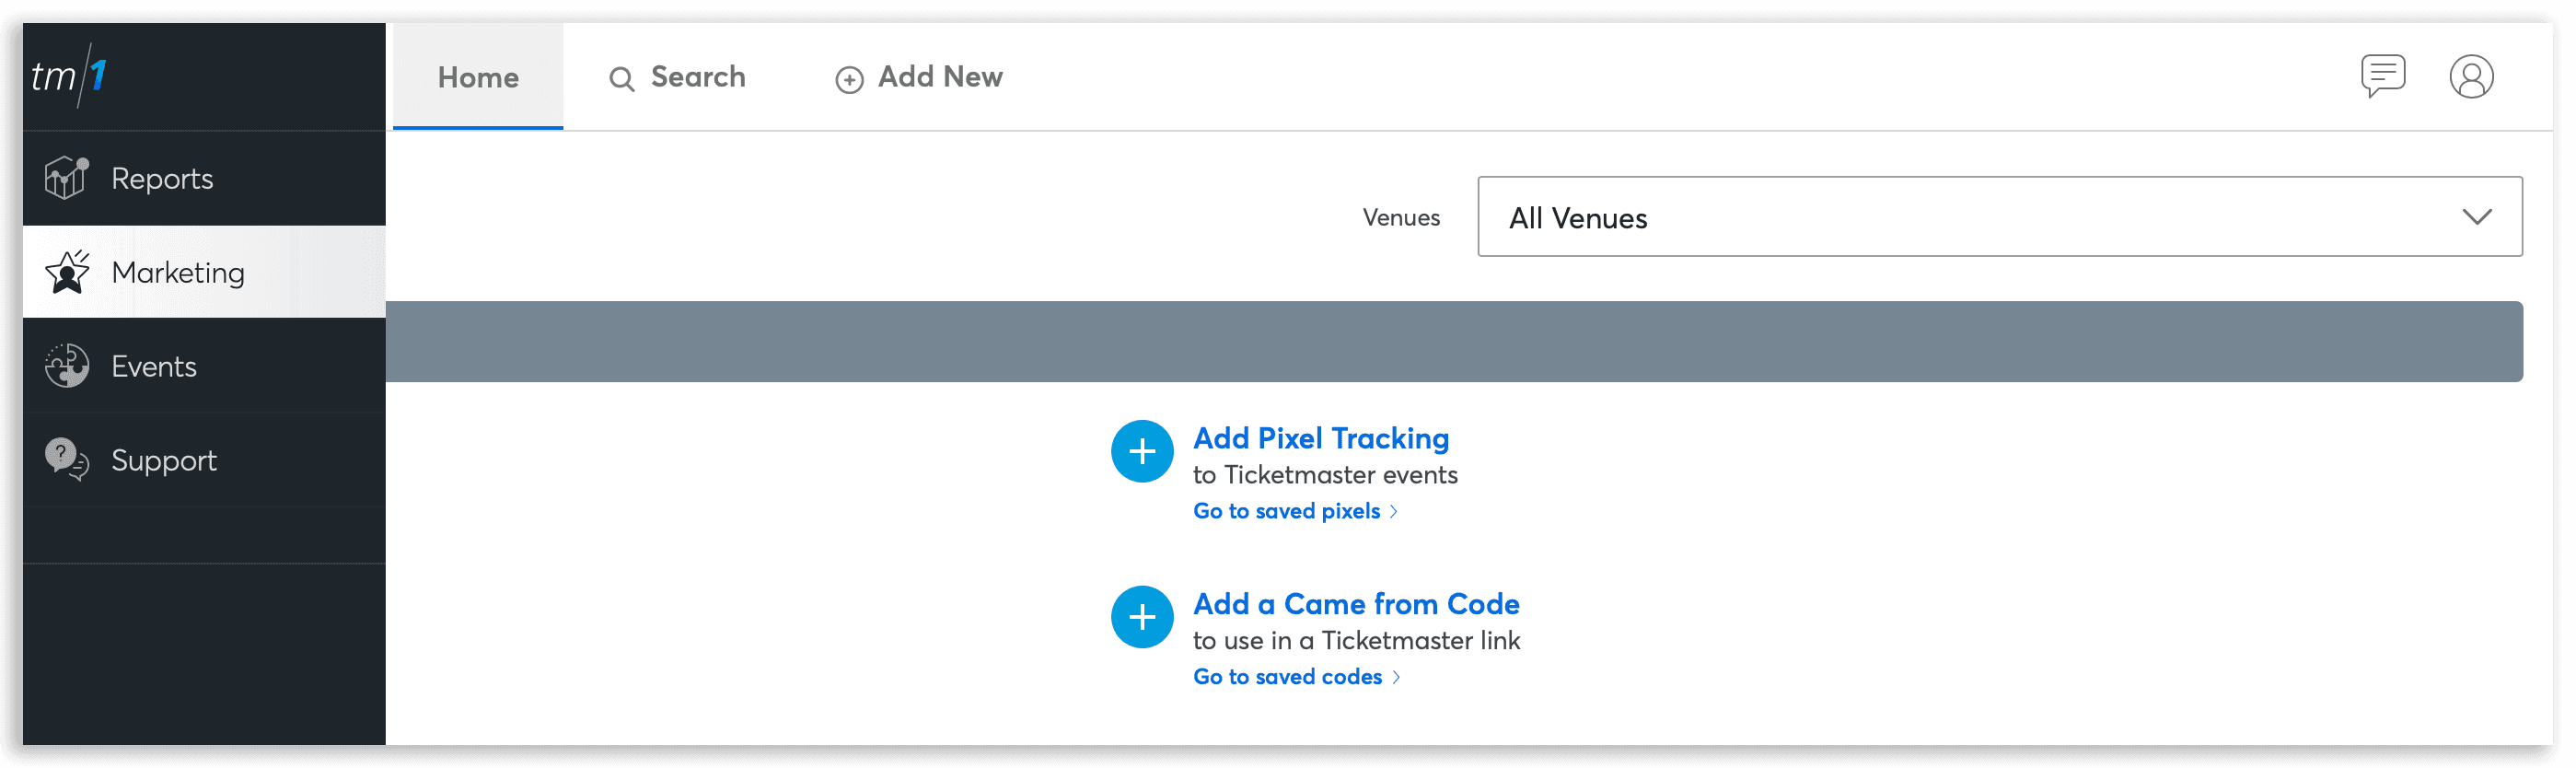2576x768 pixels.
Task: Click the Marketing star icon
Action: [67, 272]
